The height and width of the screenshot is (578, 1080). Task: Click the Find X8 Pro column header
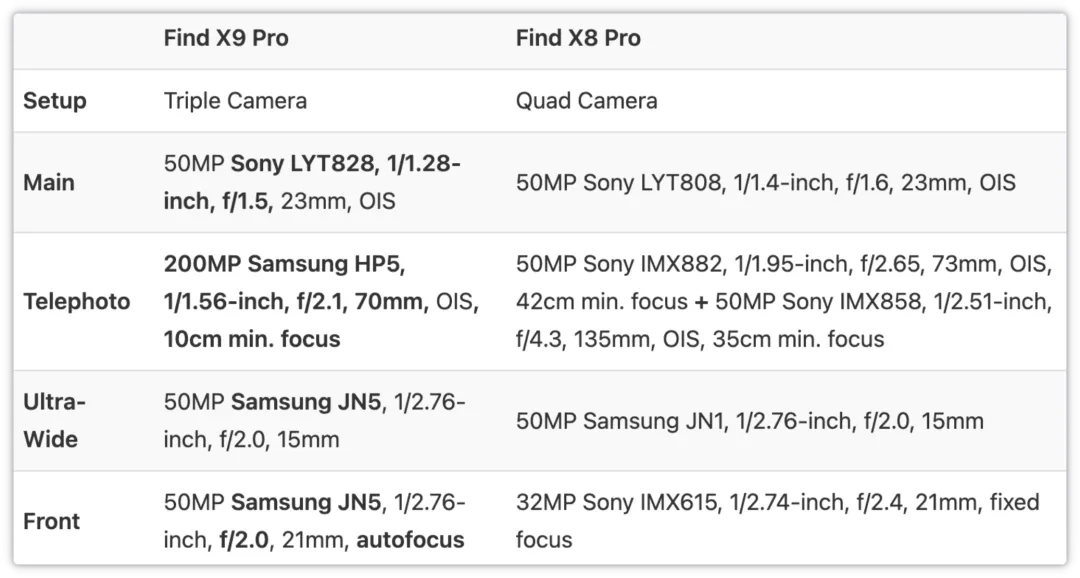(578, 38)
